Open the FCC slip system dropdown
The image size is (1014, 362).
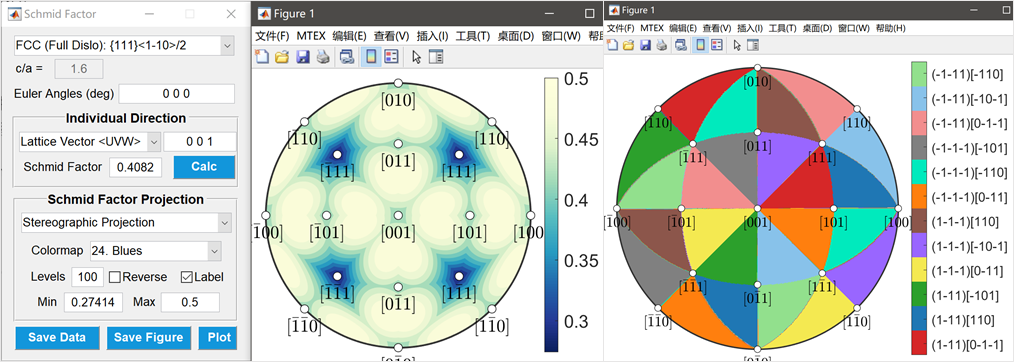[124, 45]
